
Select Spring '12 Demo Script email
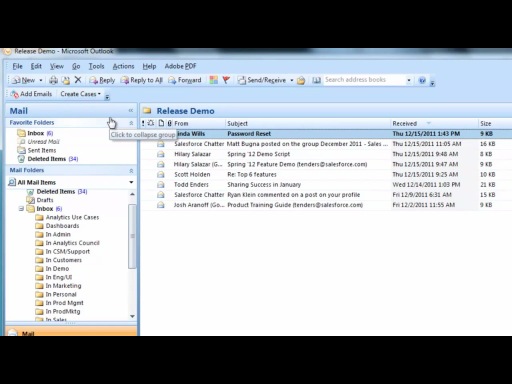tap(326, 154)
